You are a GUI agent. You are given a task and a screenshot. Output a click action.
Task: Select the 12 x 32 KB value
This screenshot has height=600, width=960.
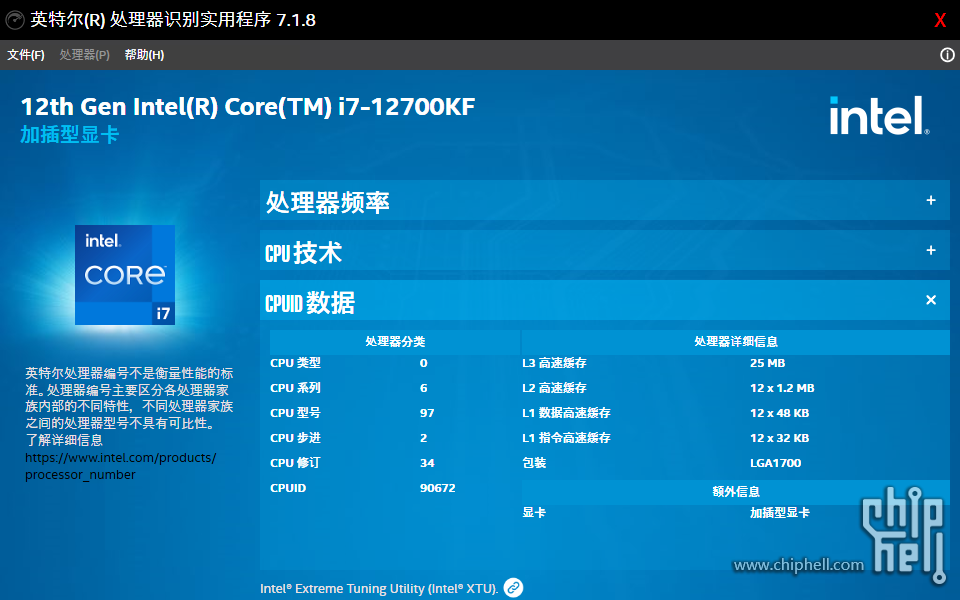pyautogui.click(x=779, y=438)
